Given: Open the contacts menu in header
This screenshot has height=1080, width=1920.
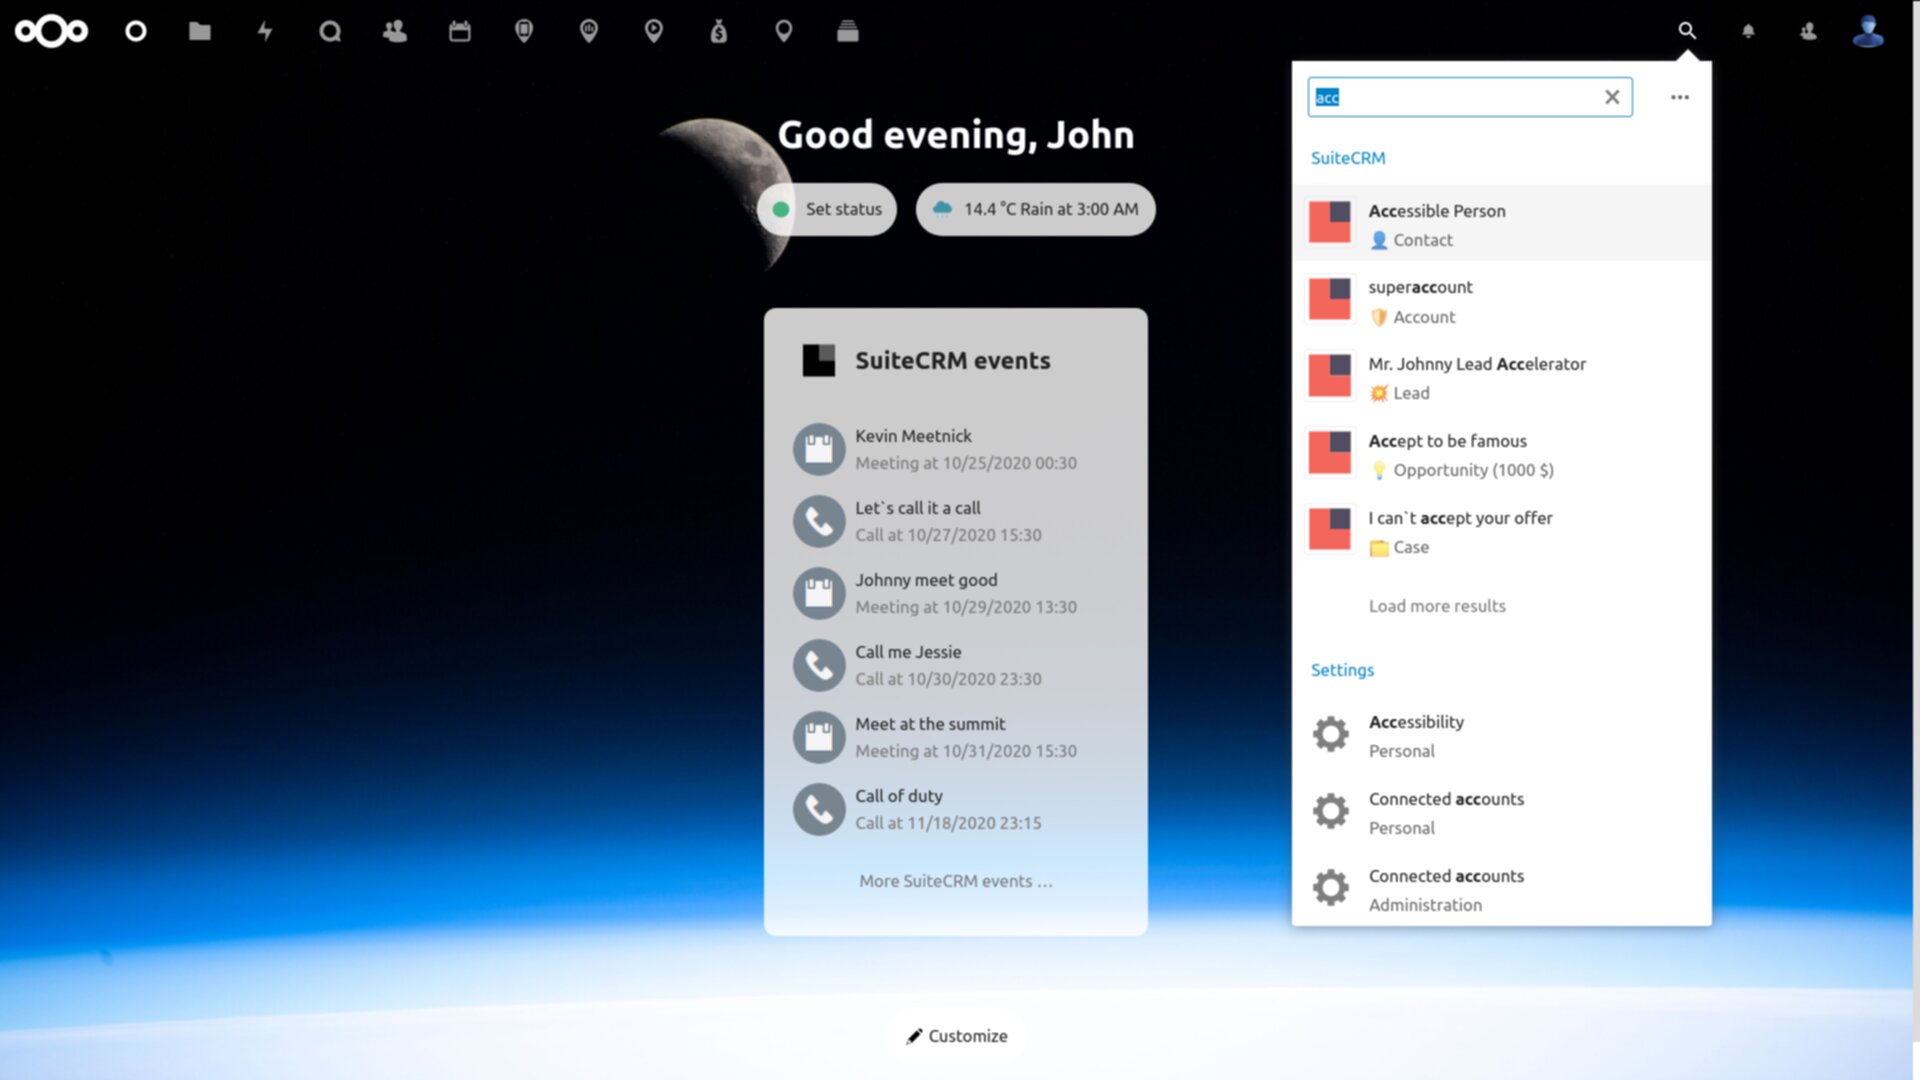Looking at the screenshot, I should click(1808, 31).
